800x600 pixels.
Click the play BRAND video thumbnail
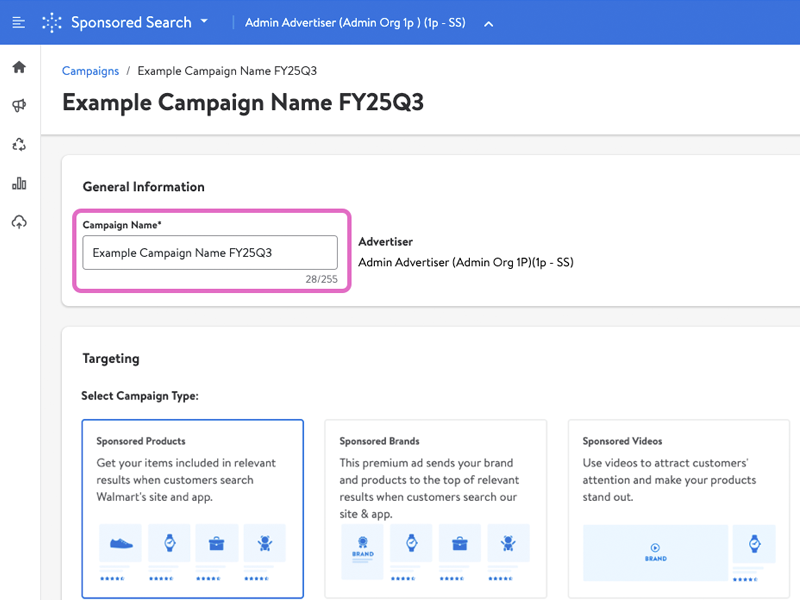click(x=656, y=553)
